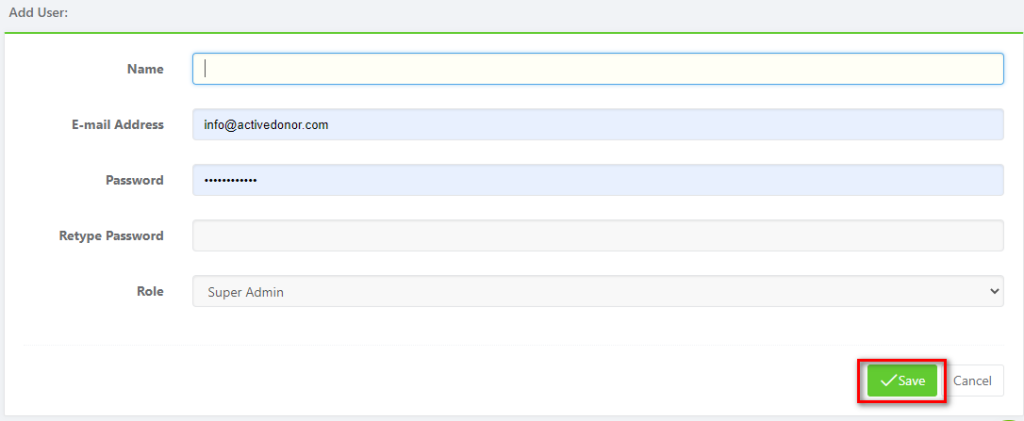Click the partial green circle at bottom-right corner

click(1009, 418)
